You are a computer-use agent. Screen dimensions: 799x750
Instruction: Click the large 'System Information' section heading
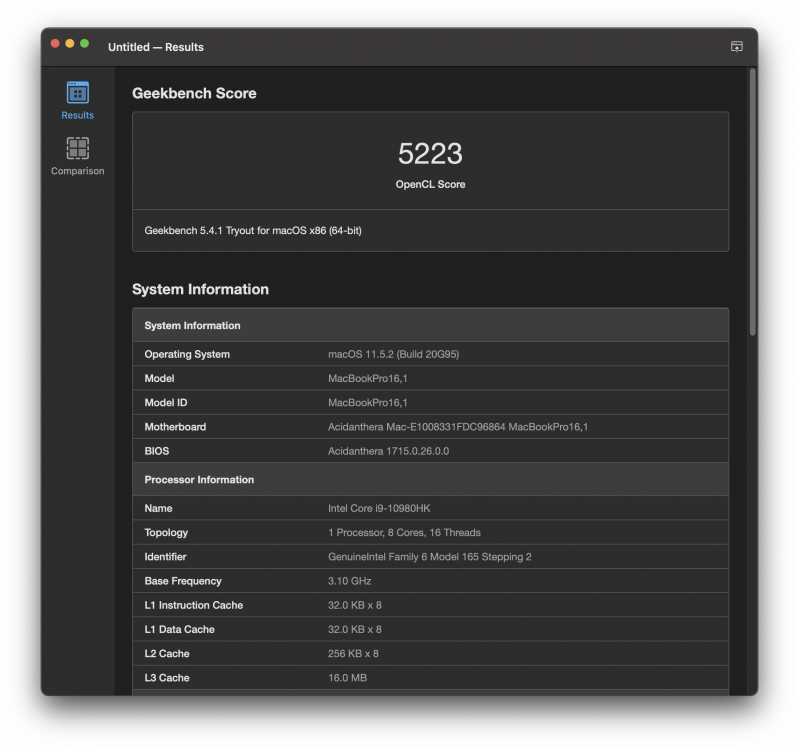click(200, 289)
